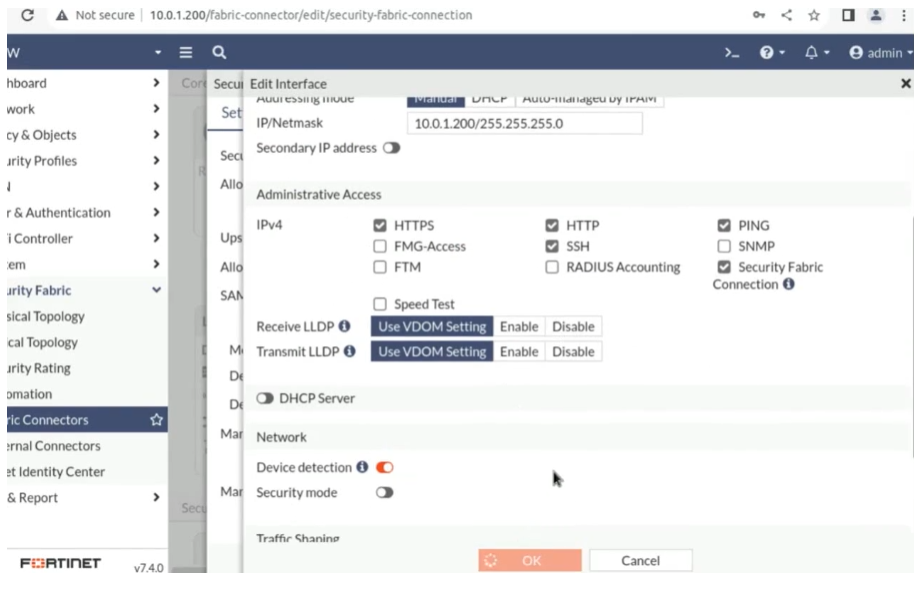The image size is (919, 600).
Task: Launch the CLI console icon
Action: [x=731, y=53]
